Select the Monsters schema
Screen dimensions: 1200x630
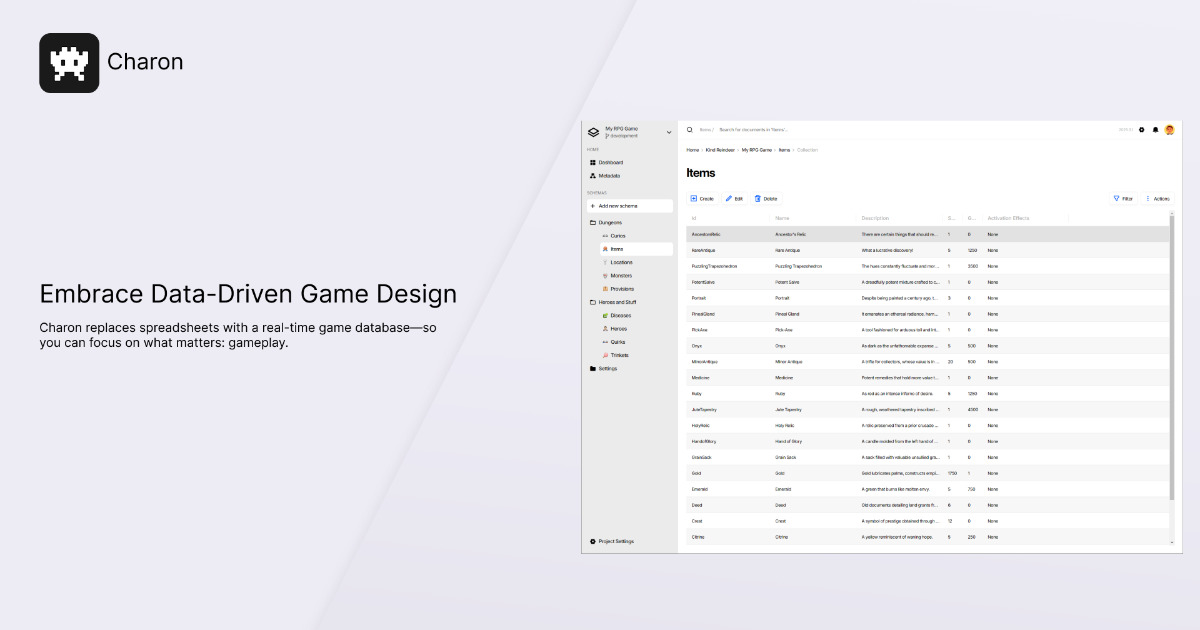click(622, 275)
